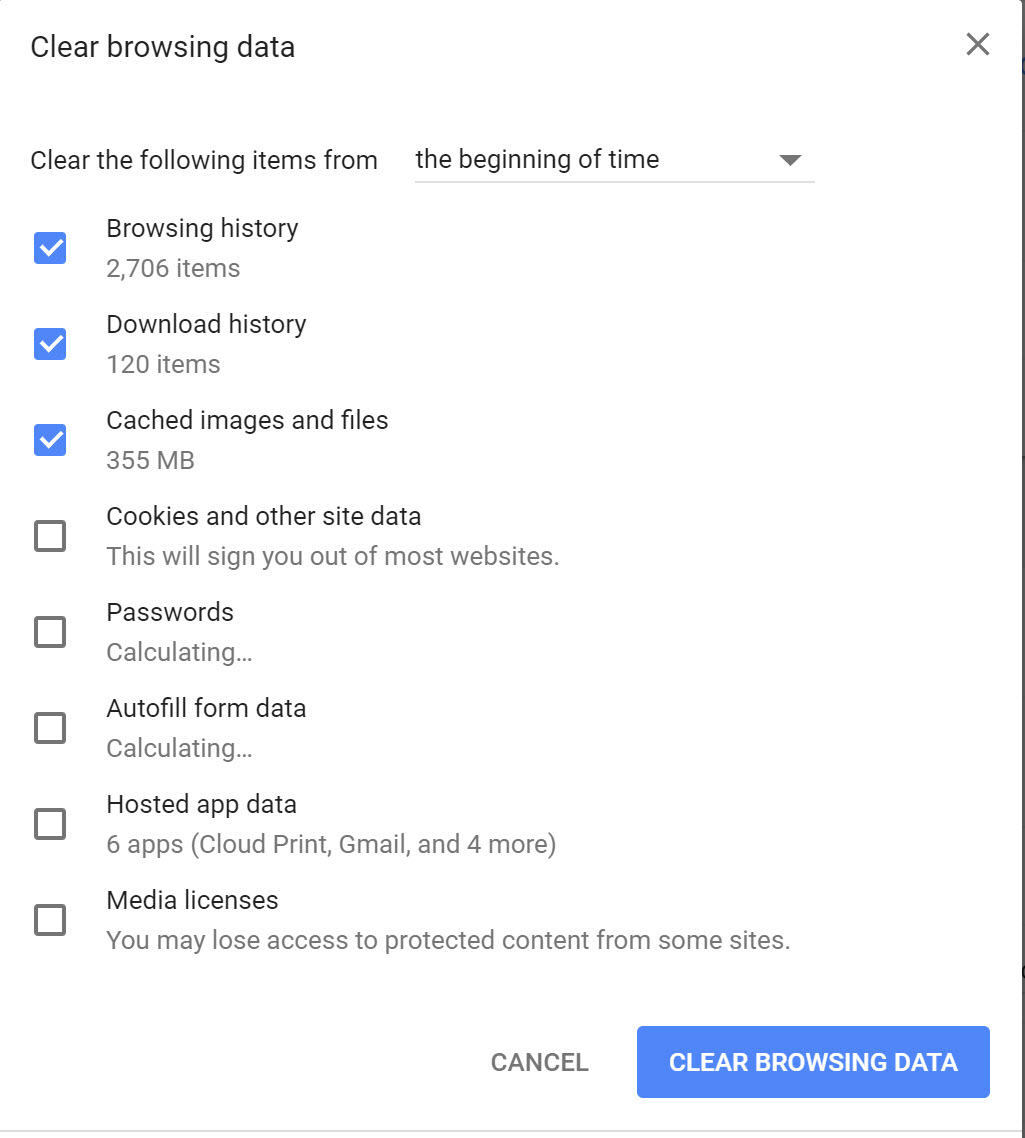Uncheck the Browsing history checkbox

pos(50,248)
